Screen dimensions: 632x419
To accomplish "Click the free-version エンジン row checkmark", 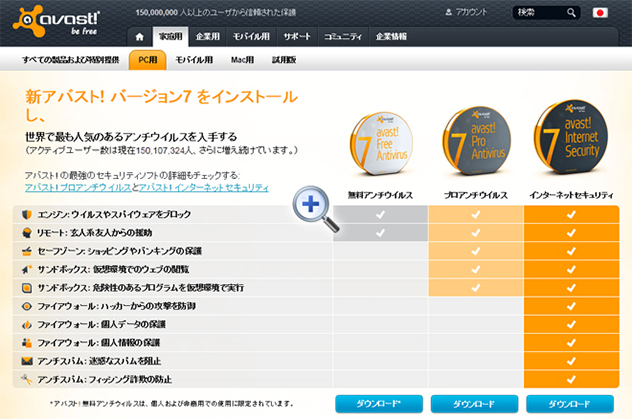I will [x=380, y=214].
